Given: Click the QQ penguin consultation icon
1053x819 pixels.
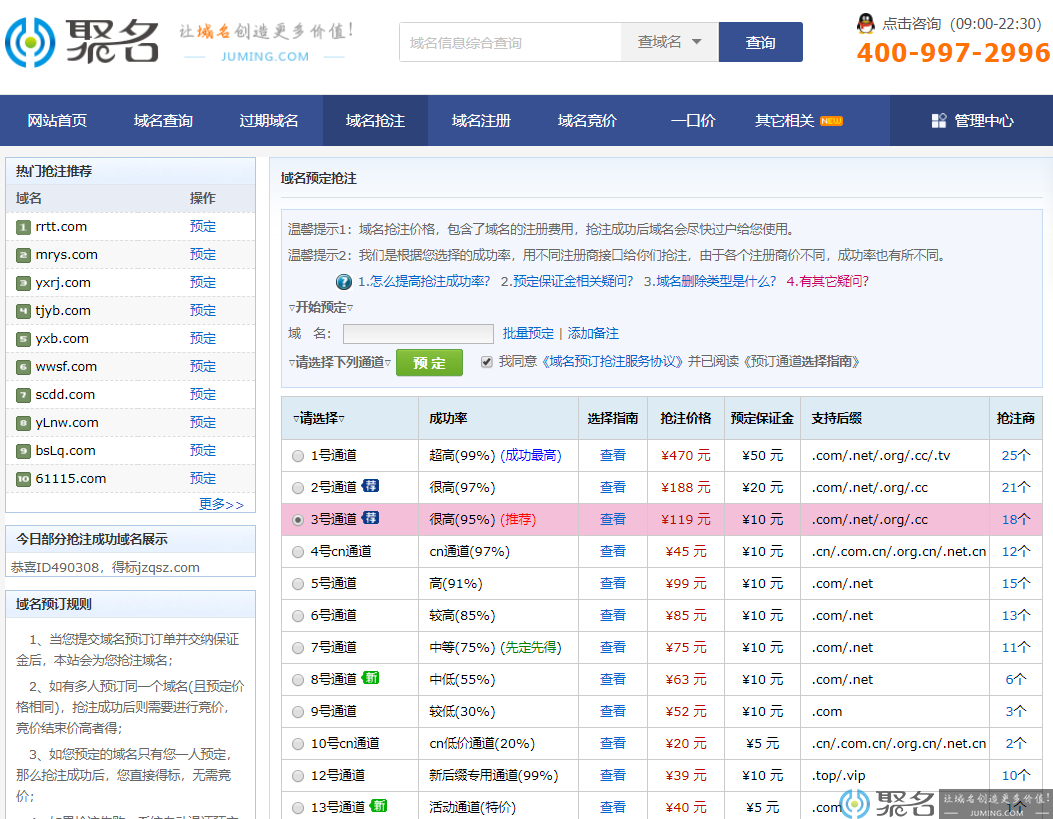Looking at the screenshot, I should pos(866,23).
